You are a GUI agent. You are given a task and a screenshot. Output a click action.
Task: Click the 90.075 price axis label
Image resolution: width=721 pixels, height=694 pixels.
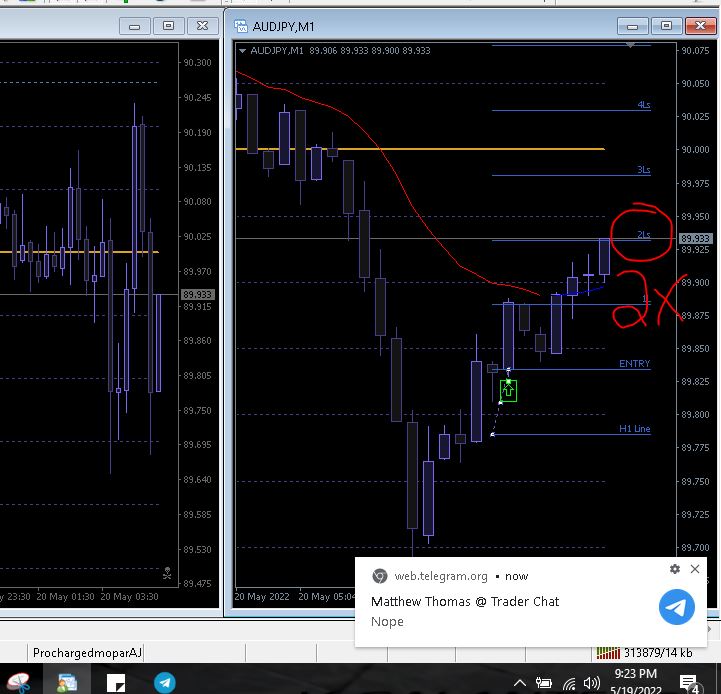click(x=695, y=51)
